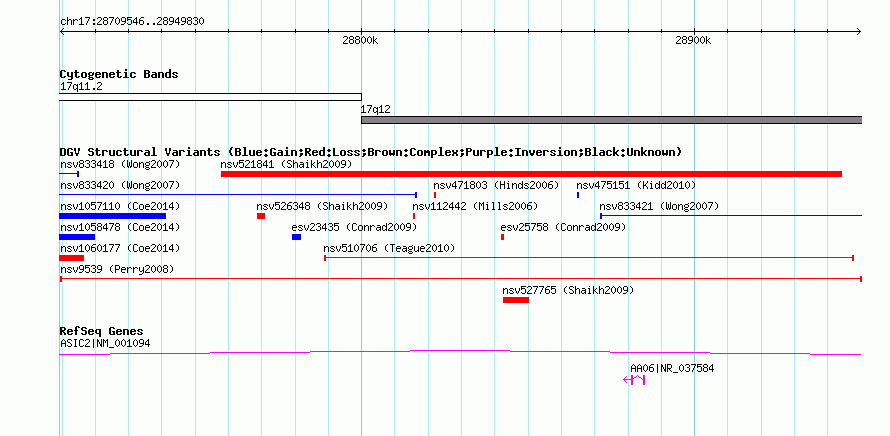This screenshot has width=890, height=436.
Task: Click the nsv521841 (Shaikh2009) label
Action: pyautogui.click(x=286, y=164)
